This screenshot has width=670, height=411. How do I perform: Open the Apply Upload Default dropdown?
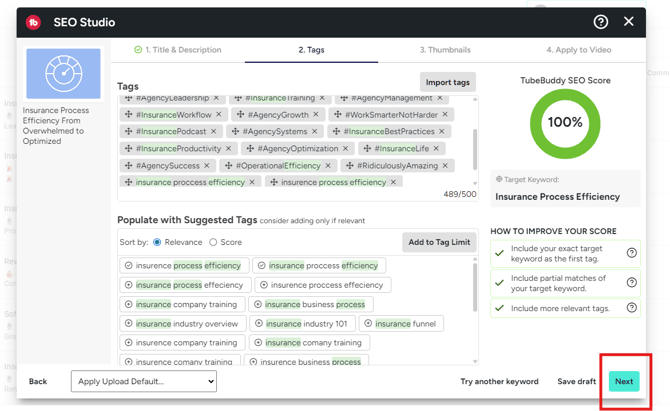pyautogui.click(x=144, y=381)
